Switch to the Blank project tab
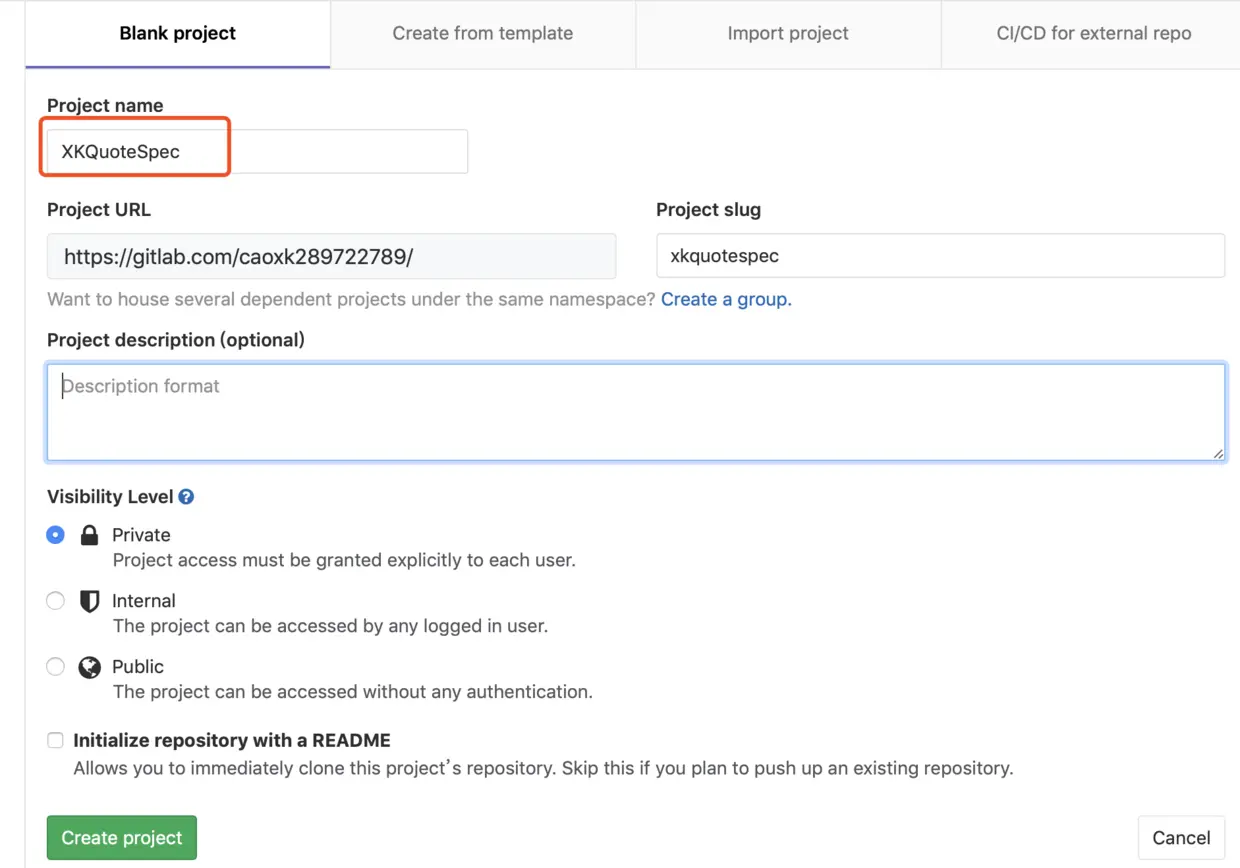1240x868 pixels. (178, 34)
